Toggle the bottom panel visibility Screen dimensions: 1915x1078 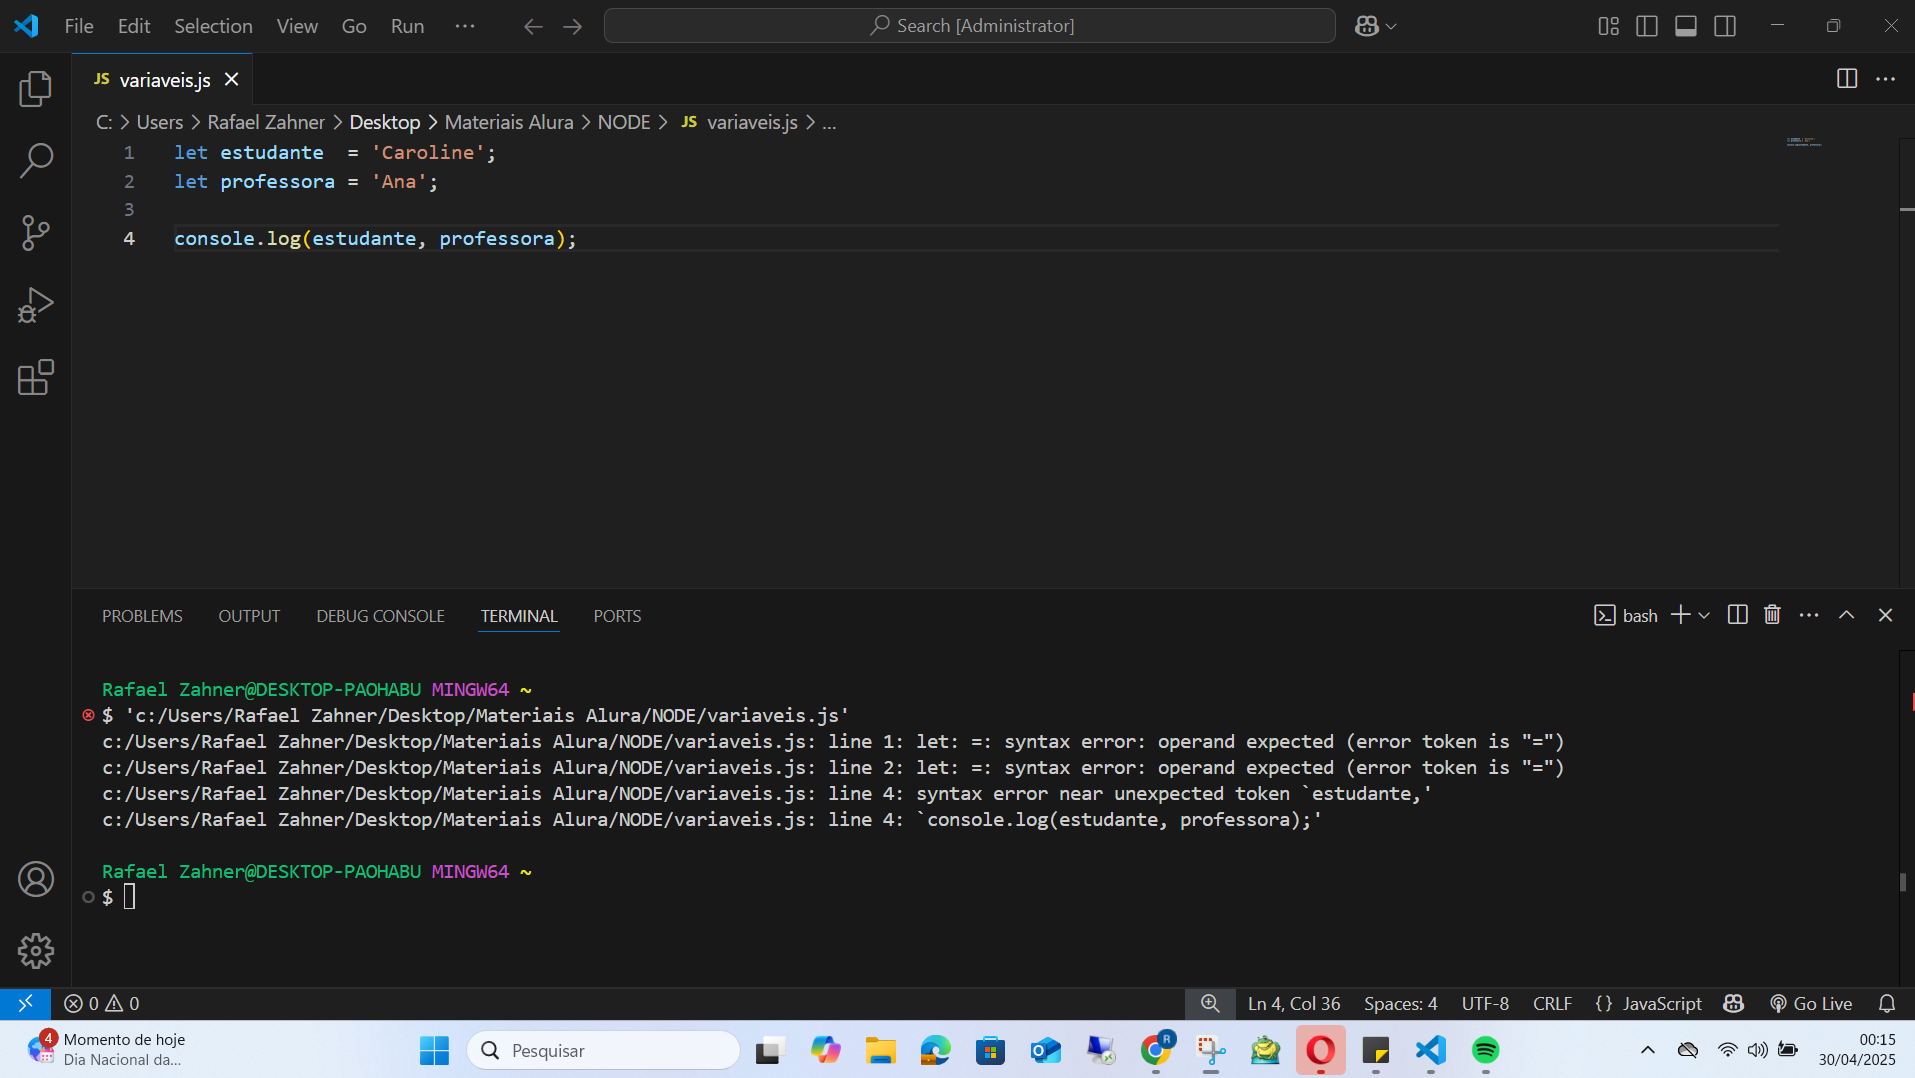tap(1686, 26)
